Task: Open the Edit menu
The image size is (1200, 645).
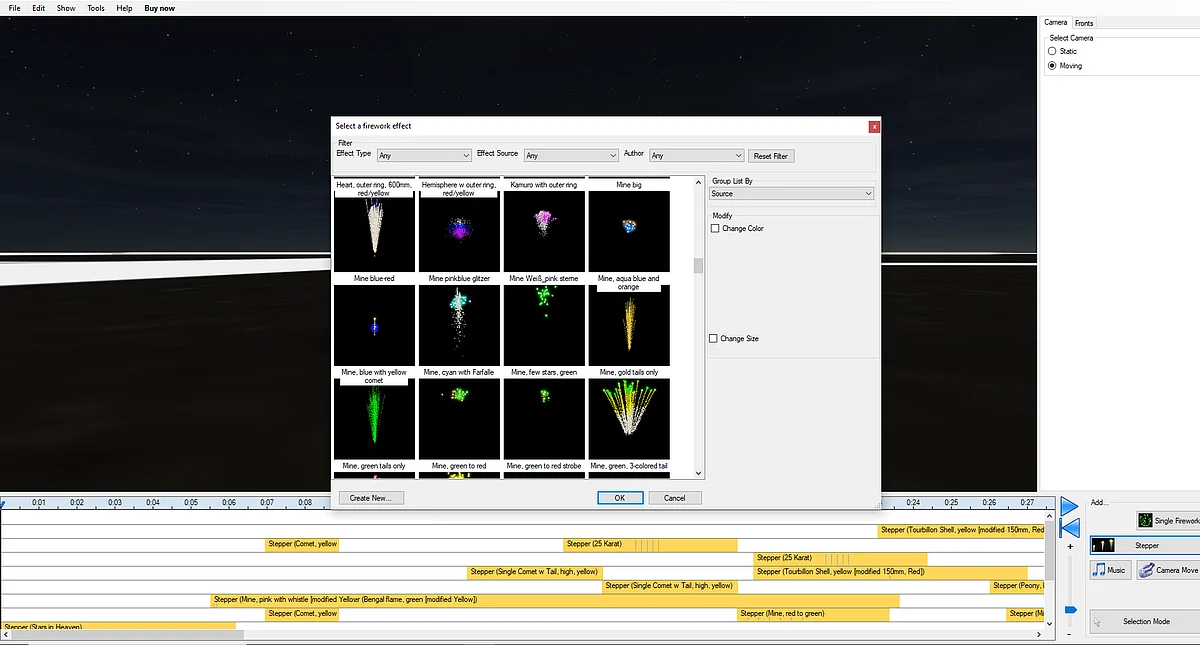Action: pyautogui.click(x=38, y=8)
